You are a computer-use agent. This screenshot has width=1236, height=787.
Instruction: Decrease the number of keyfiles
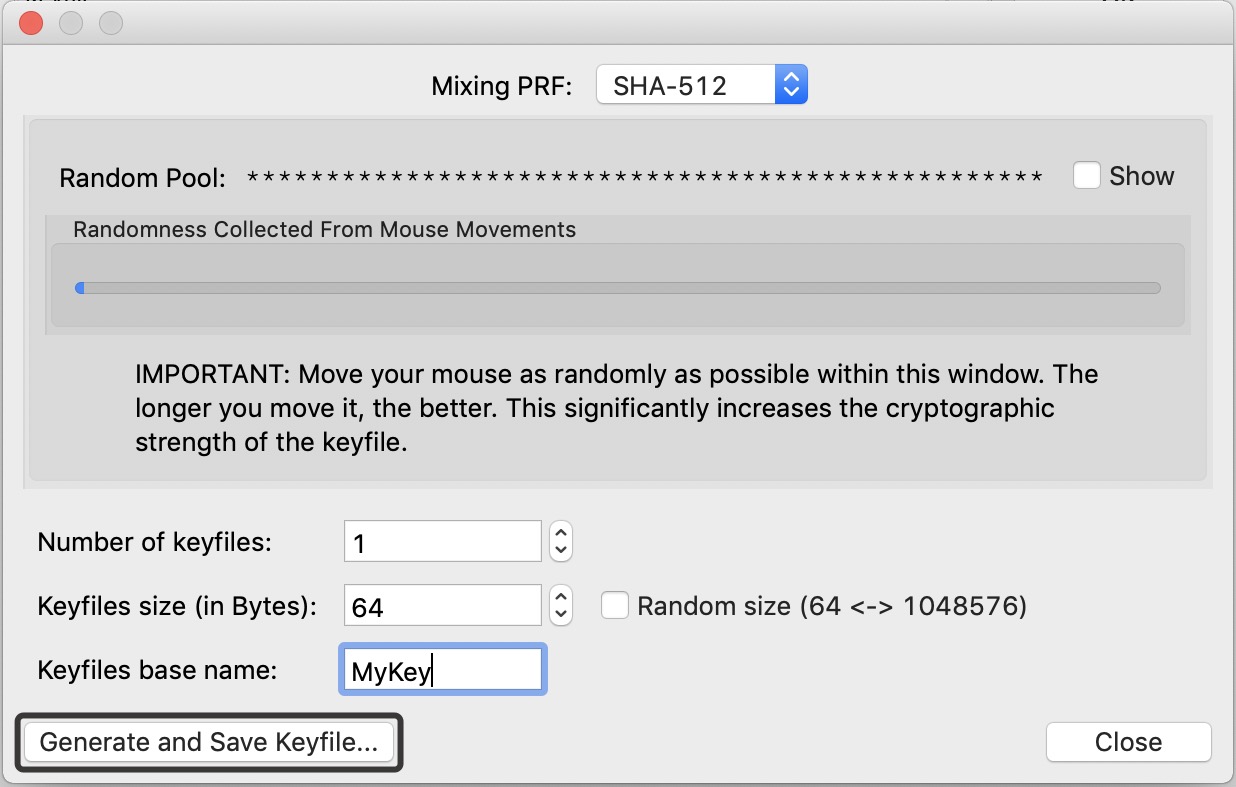pos(561,550)
